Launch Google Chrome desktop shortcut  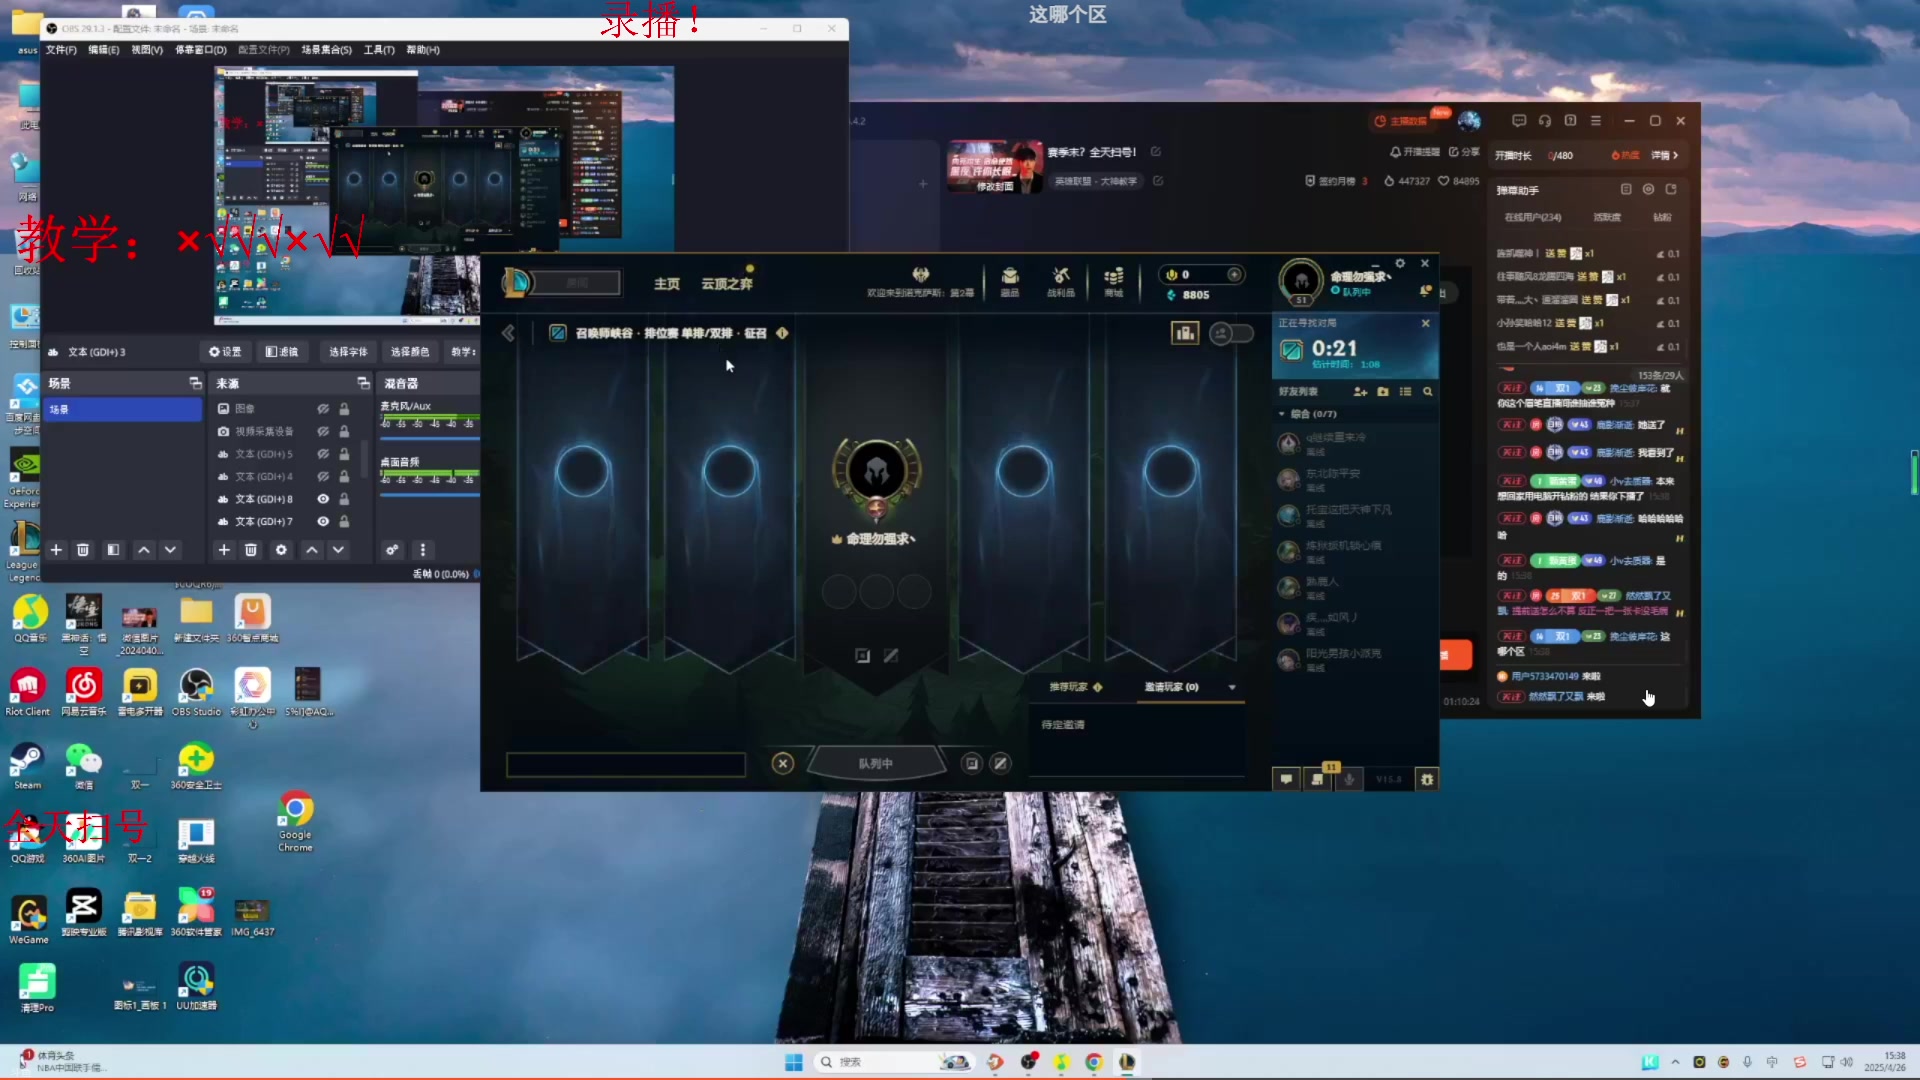point(295,822)
